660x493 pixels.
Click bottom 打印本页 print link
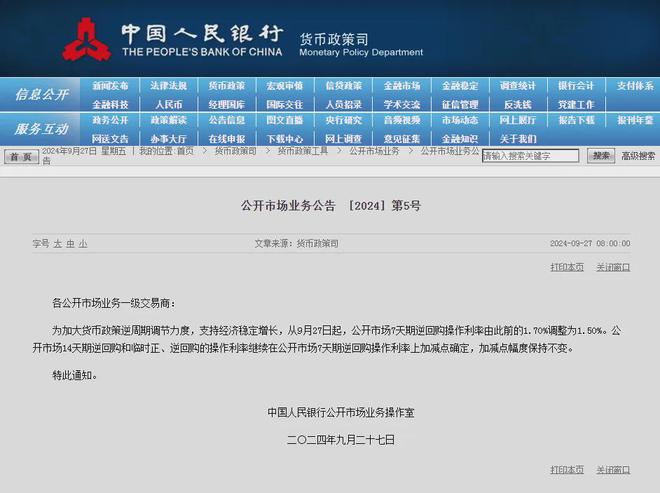[x=567, y=469]
